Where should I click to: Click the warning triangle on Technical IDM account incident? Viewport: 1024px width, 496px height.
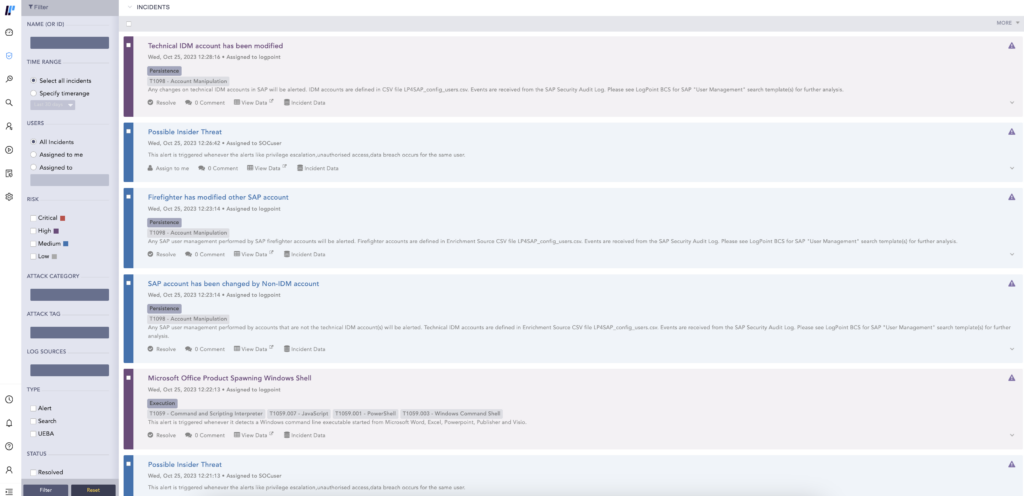pyautogui.click(x=1012, y=46)
